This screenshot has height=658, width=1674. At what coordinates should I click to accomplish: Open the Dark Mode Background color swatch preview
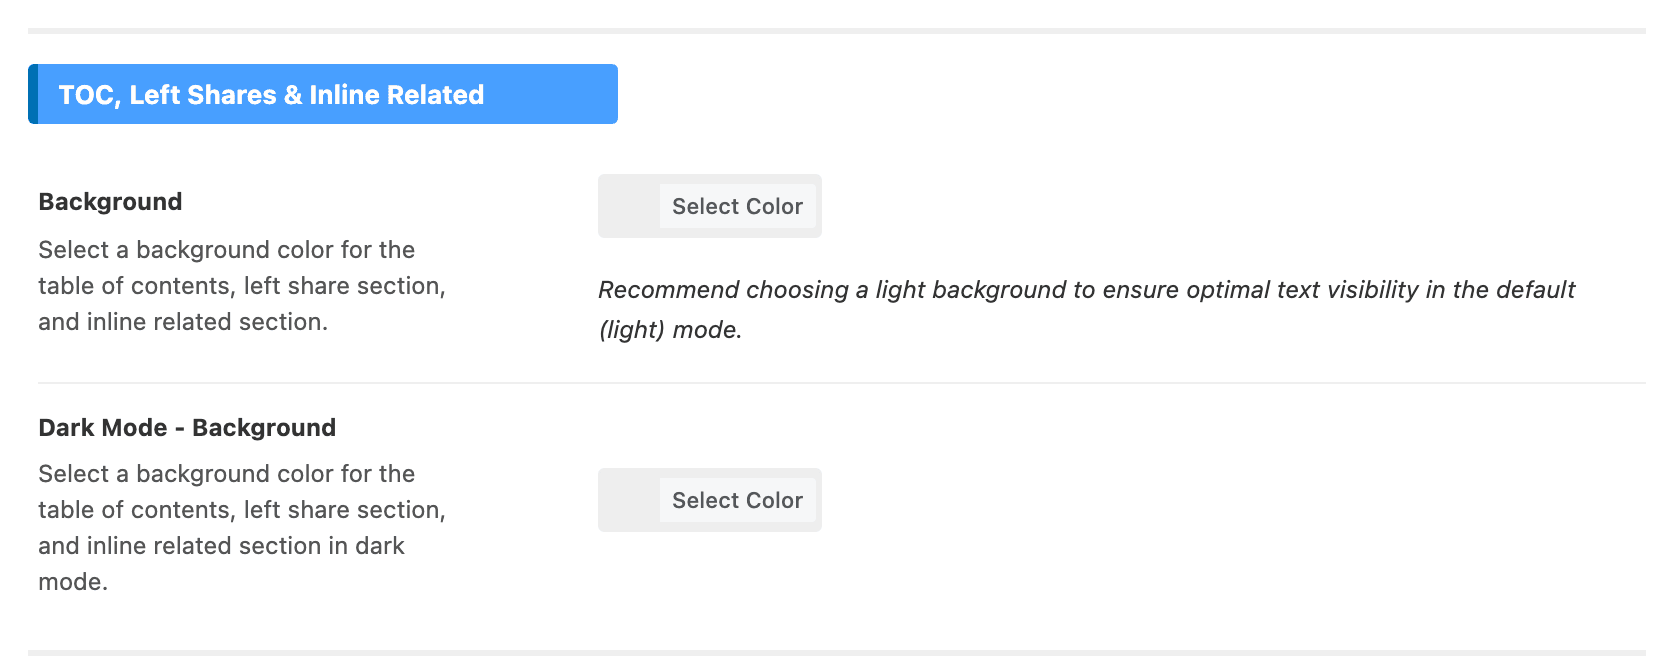click(x=630, y=500)
